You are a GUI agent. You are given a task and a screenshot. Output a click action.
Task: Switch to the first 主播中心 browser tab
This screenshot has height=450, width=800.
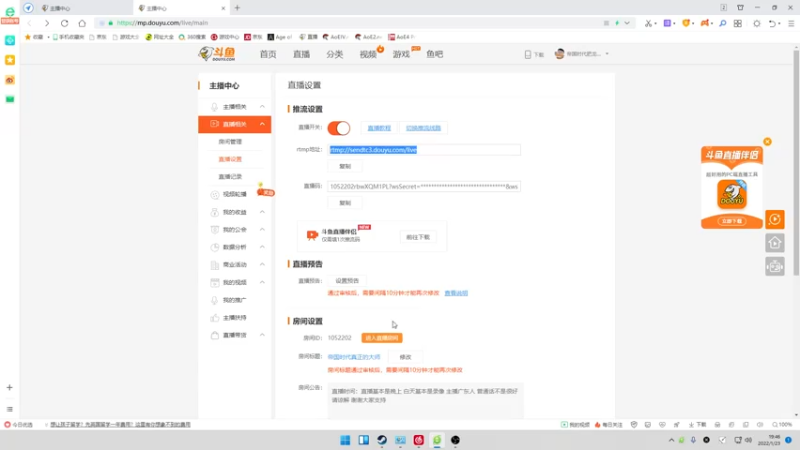[84, 8]
